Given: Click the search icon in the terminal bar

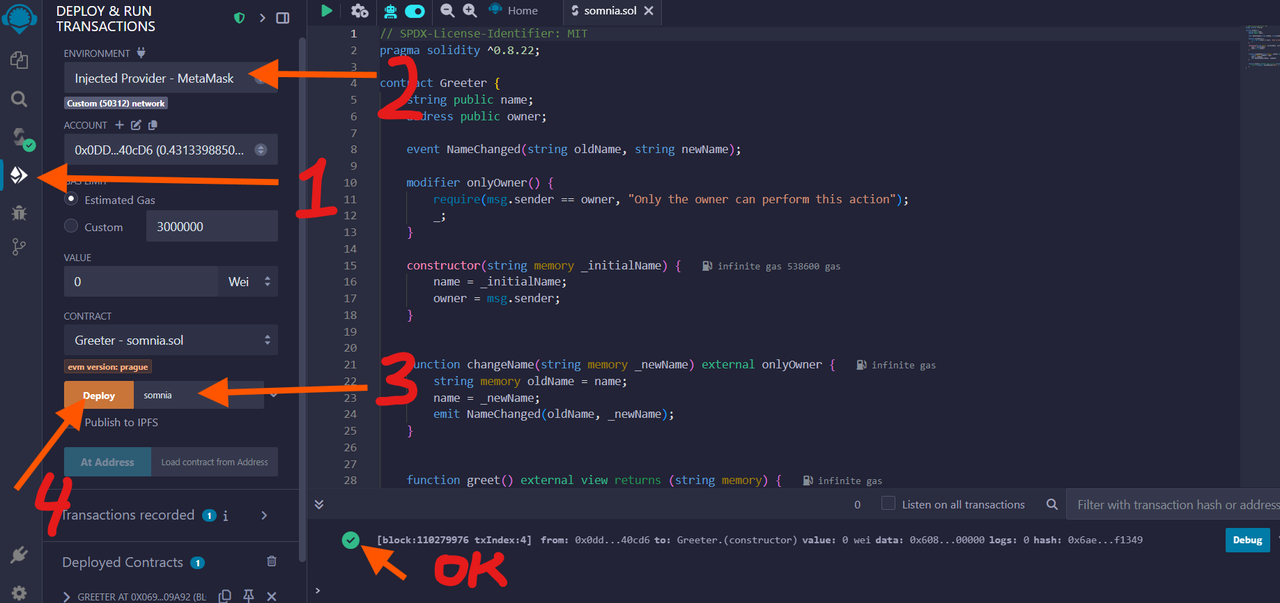Looking at the screenshot, I should tap(1051, 505).
